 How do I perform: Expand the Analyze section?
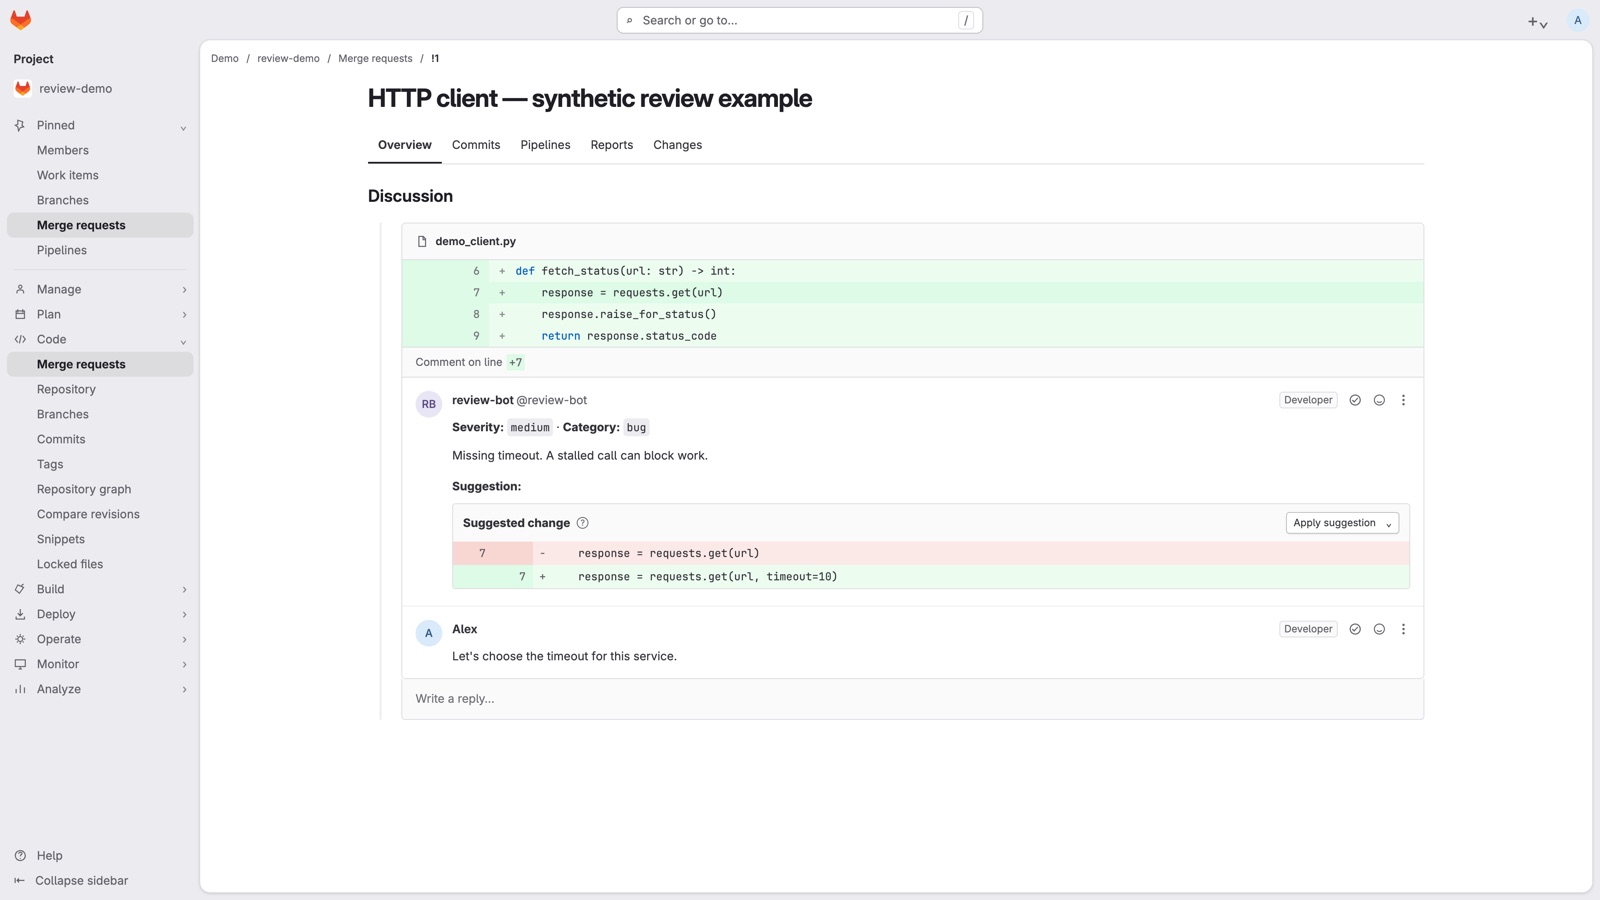tap(183, 690)
